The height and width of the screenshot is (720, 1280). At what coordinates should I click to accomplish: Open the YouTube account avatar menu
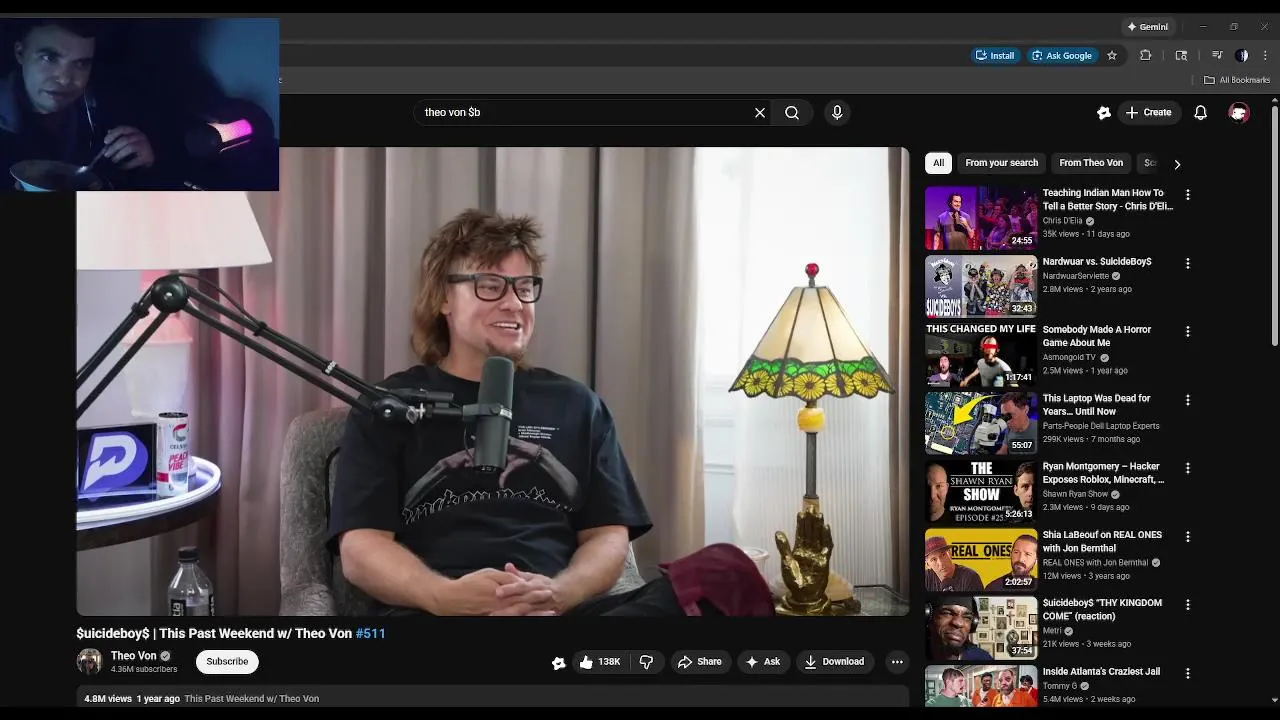(x=1239, y=113)
